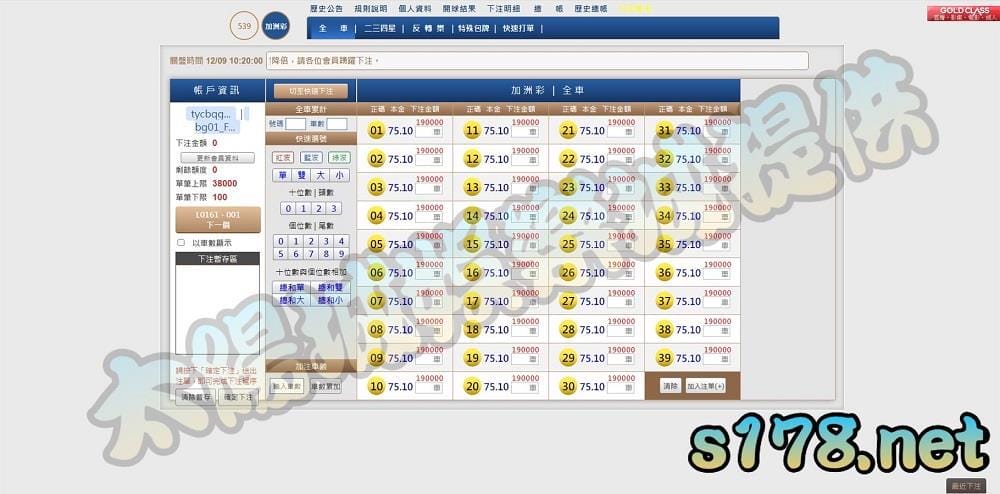The image size is (1000, 494).
Task: Select the 539 lottery circle icon
Action: point(244,26)
